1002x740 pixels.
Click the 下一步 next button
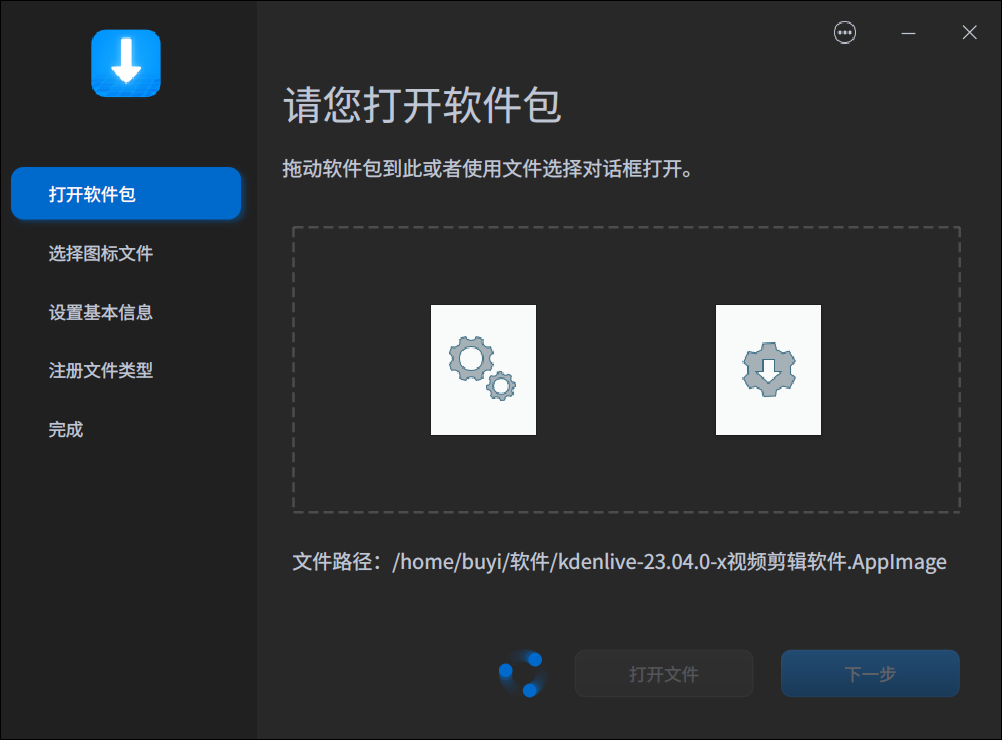[x=869, y=673]
